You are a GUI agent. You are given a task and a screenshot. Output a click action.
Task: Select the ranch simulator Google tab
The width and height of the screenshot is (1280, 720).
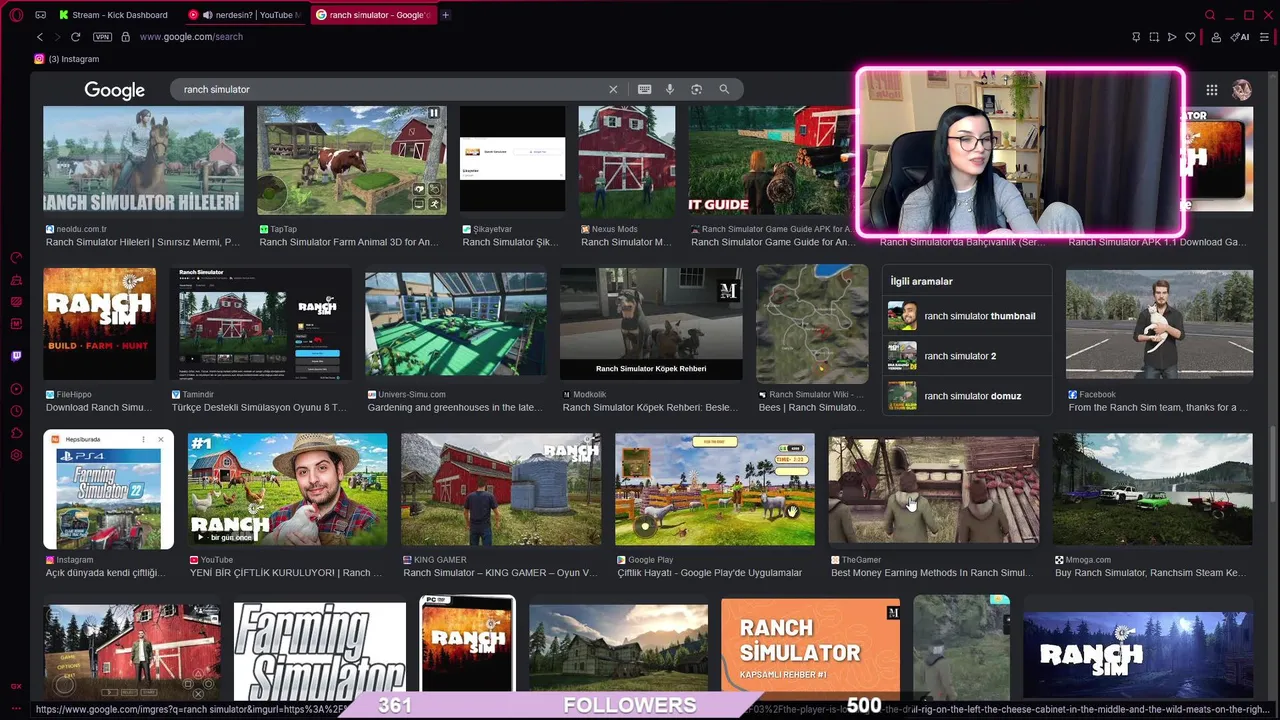point(372,15)
